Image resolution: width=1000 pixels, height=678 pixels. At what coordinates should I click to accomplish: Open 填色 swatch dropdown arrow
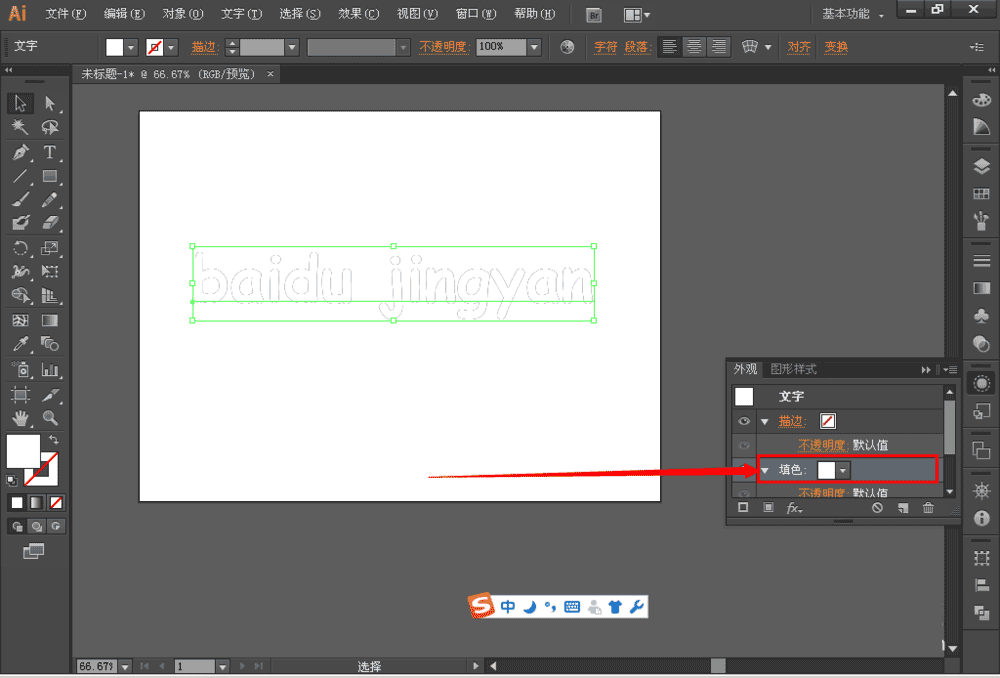(x=843, y=471)
